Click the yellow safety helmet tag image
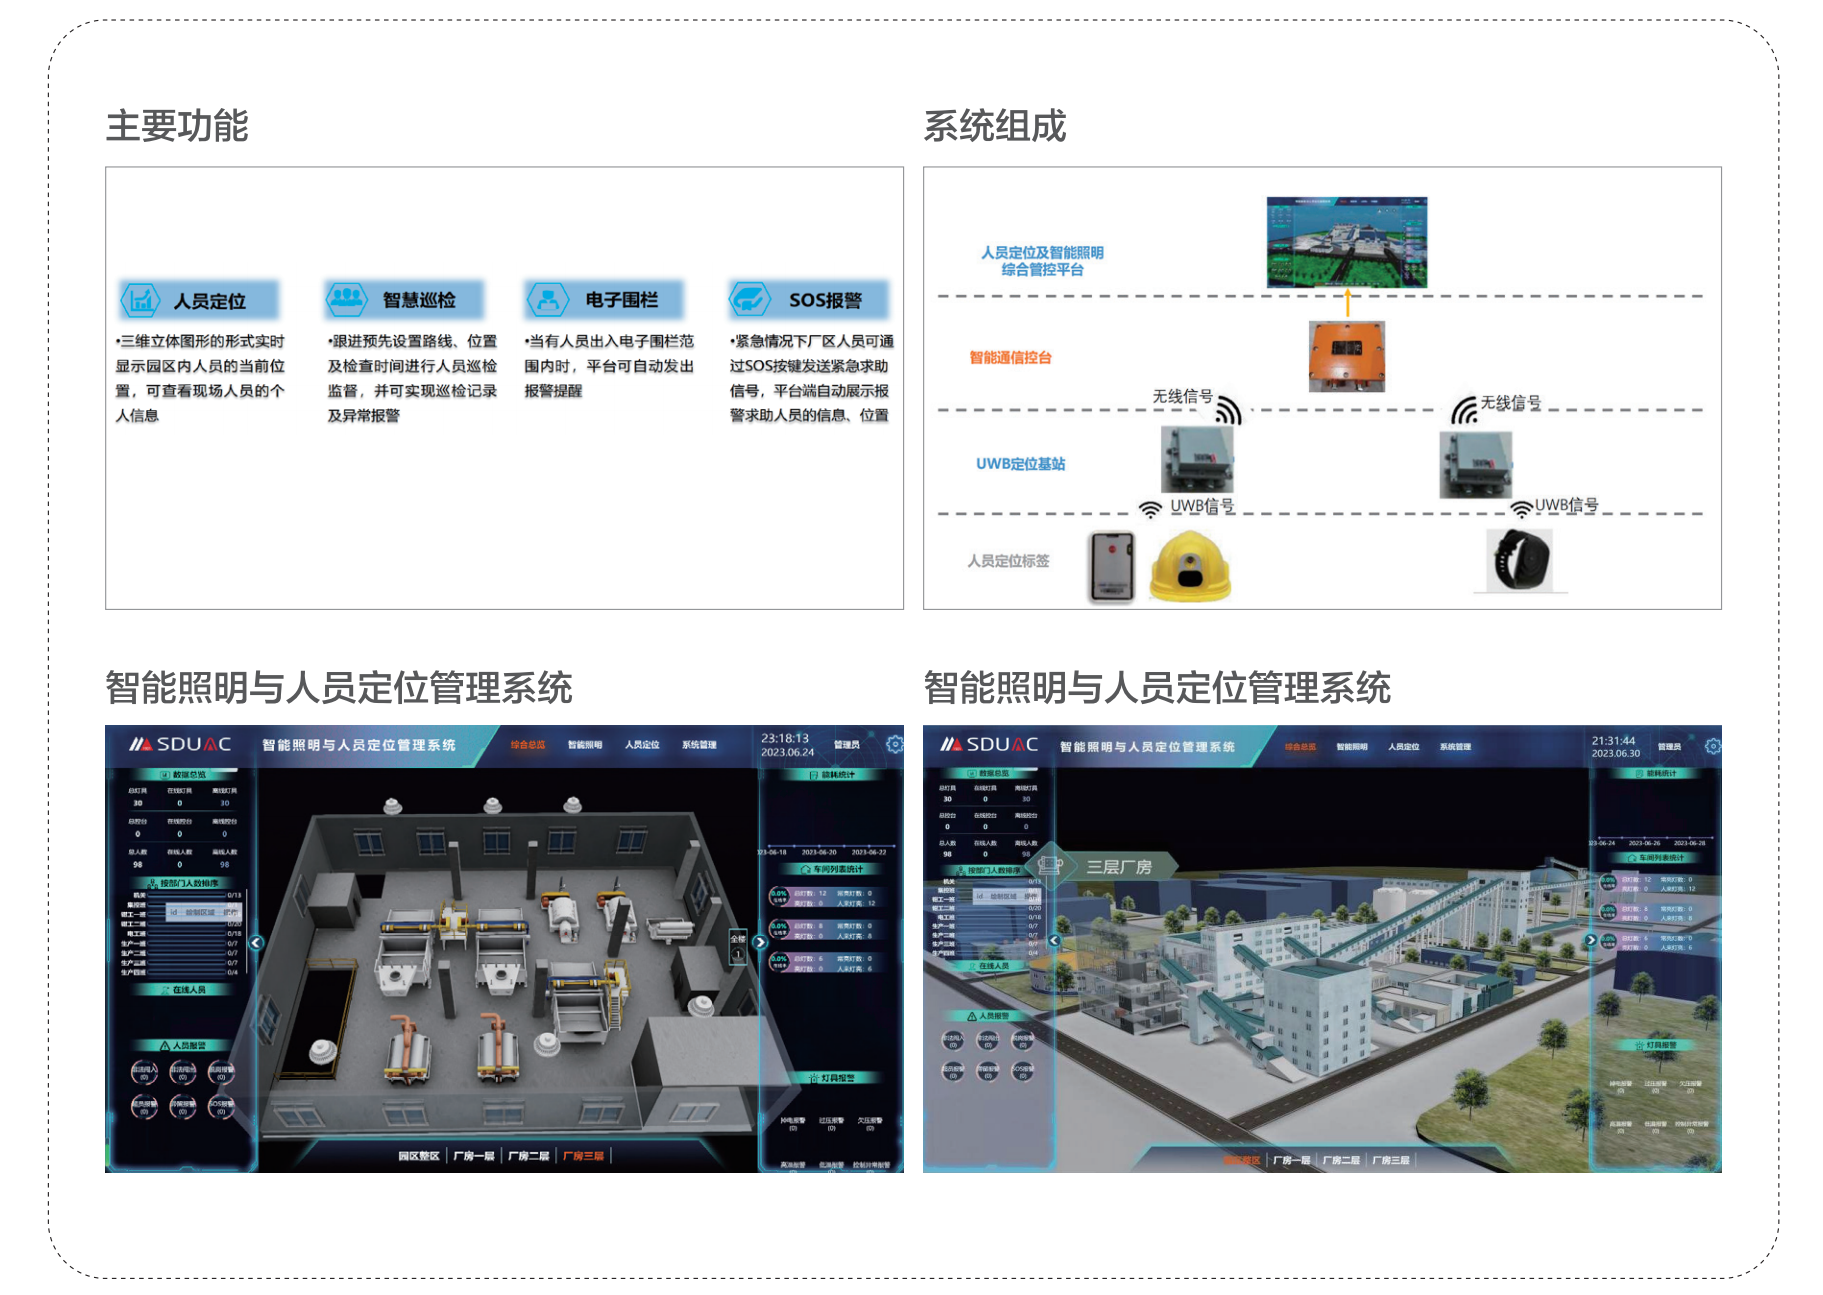This screenshot has width=1823, height=1295. (x=1189, y=566)
